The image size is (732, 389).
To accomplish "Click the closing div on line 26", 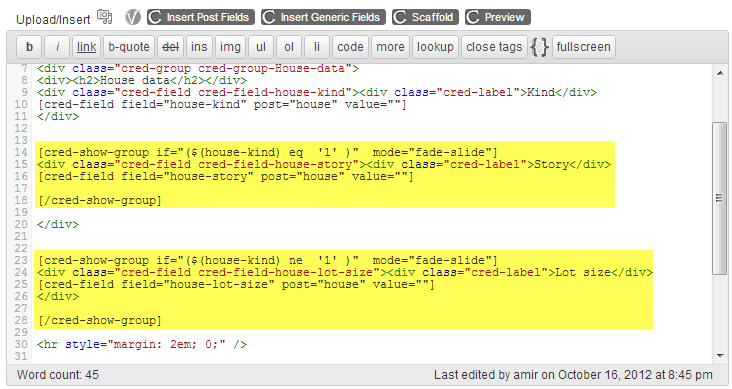I will pos(58,296).
